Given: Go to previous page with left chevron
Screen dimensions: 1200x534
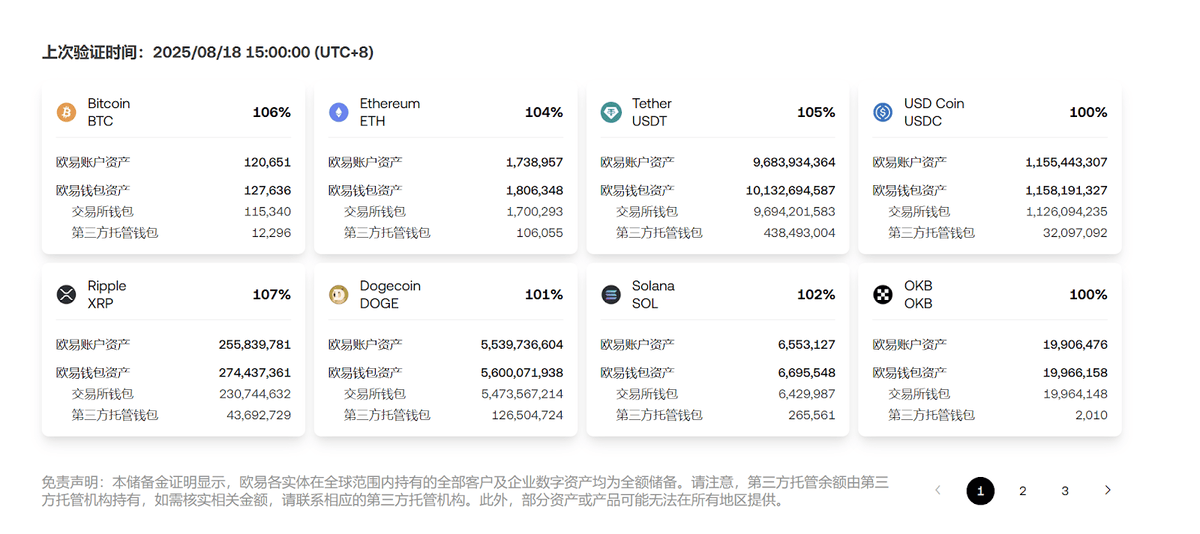Looking at the screenshot, I should [x=938, y=490].
